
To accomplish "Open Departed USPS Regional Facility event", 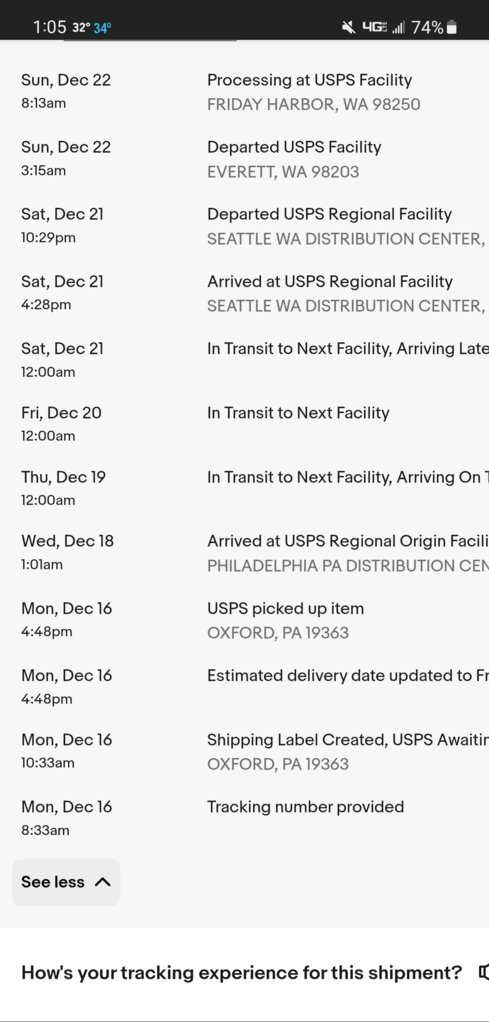I will pos(244,226).
